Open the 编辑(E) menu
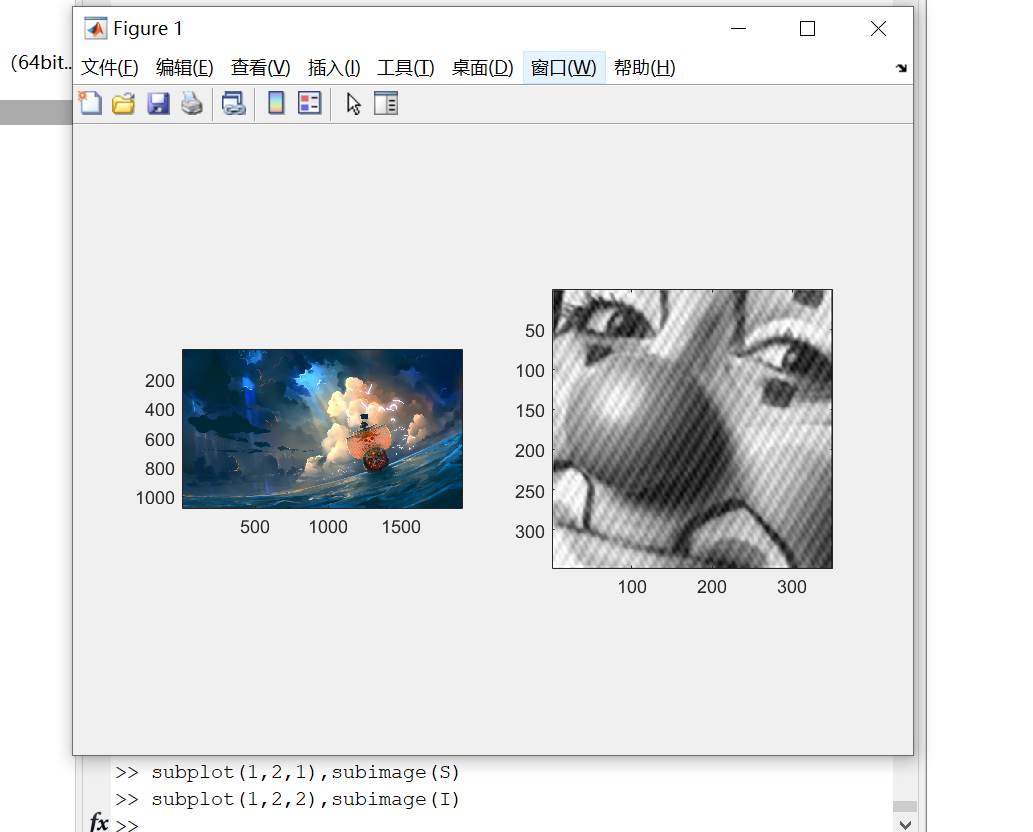Image resolution: width=1033 pixels, height=832 pixels. pos(184,68)
